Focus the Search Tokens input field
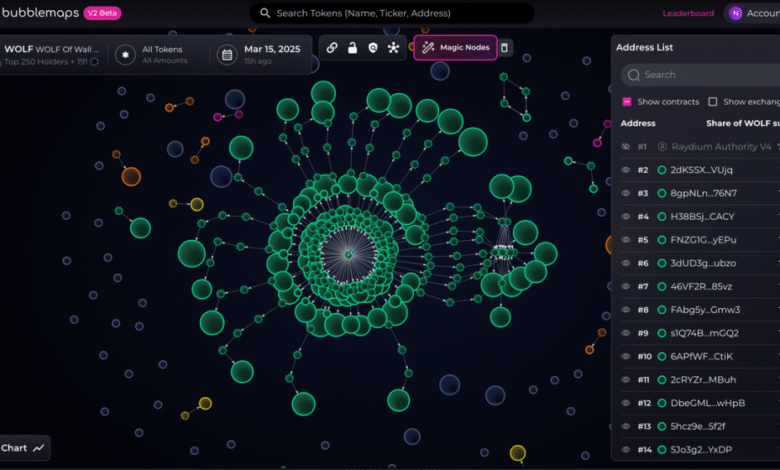This screenshot has width=780, height=470. pyautogui.click(x=392, y=13)
